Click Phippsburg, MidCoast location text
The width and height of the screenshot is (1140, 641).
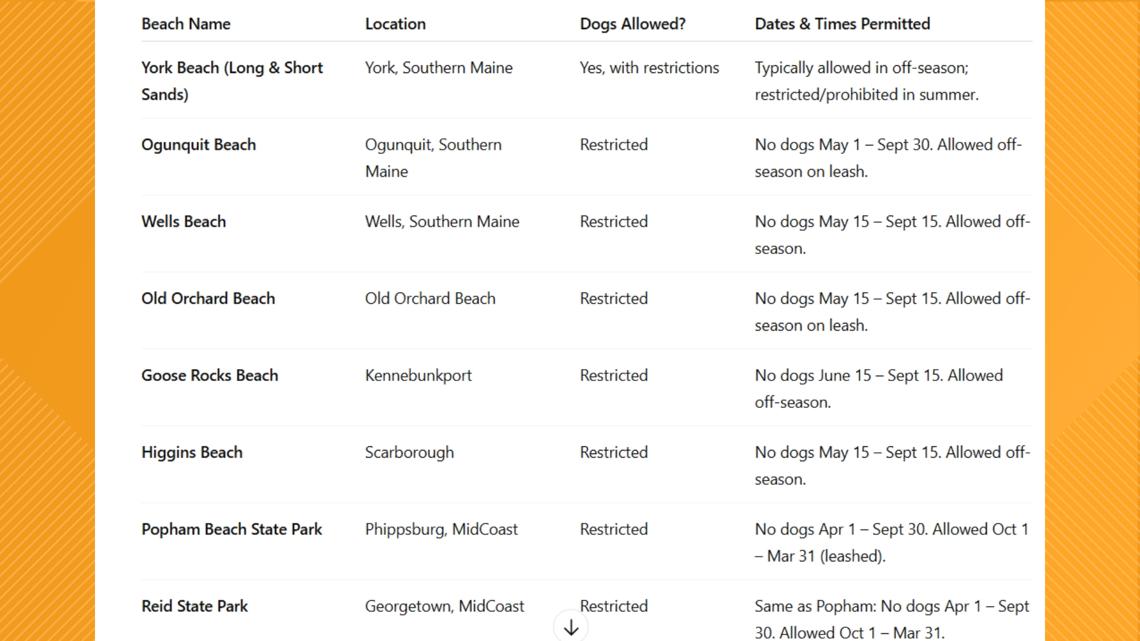[441, 530]
